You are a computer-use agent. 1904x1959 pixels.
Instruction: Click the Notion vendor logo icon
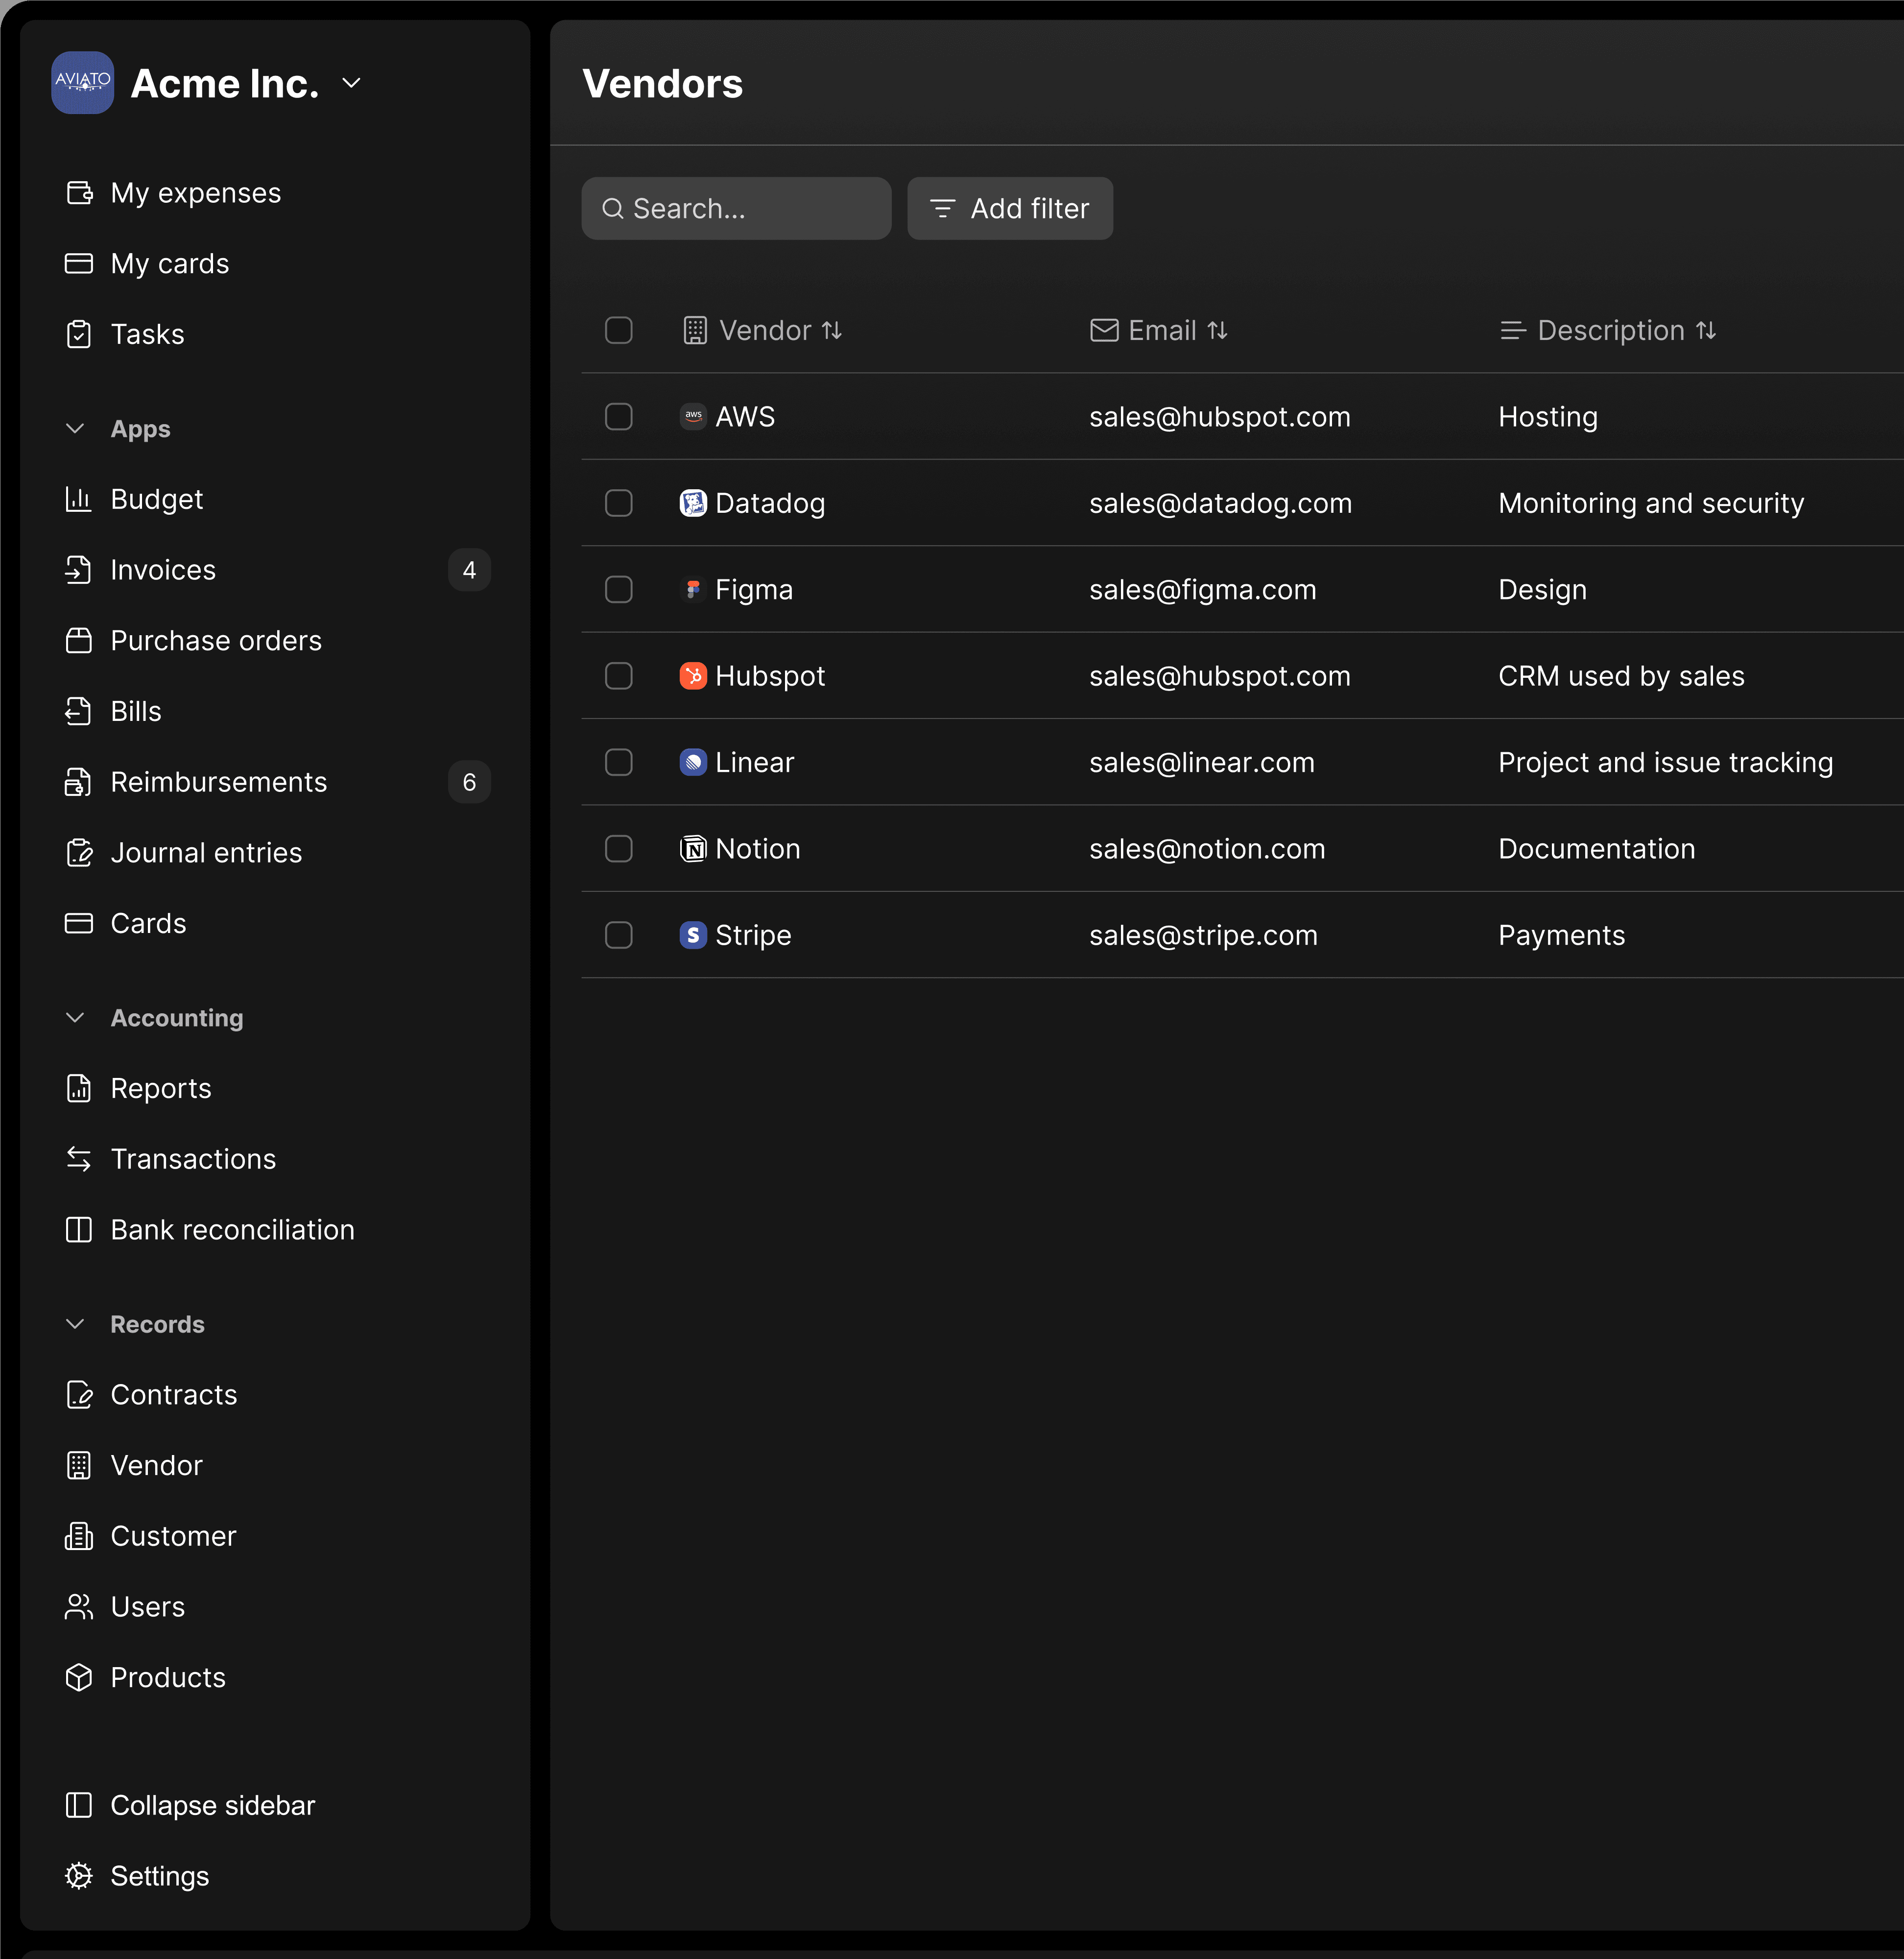pos(693,849)
